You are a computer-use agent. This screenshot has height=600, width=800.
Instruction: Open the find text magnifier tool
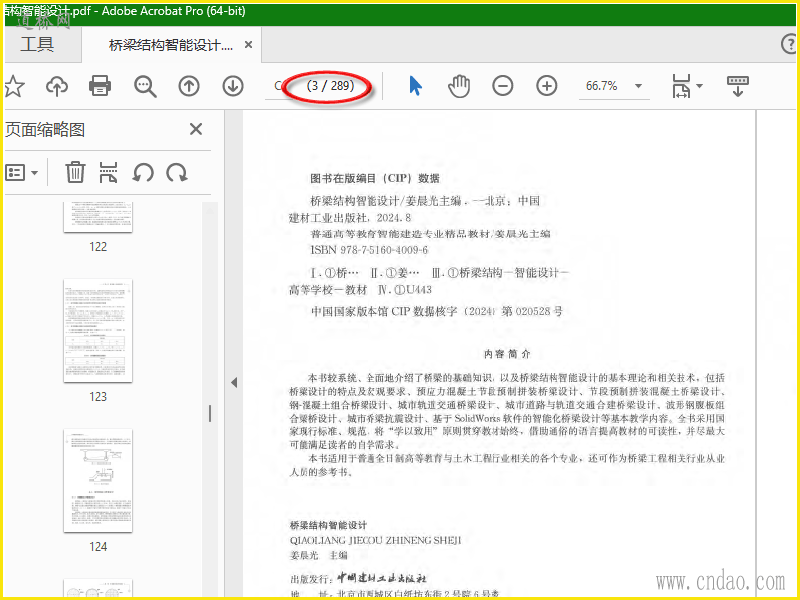coord(145,86)
